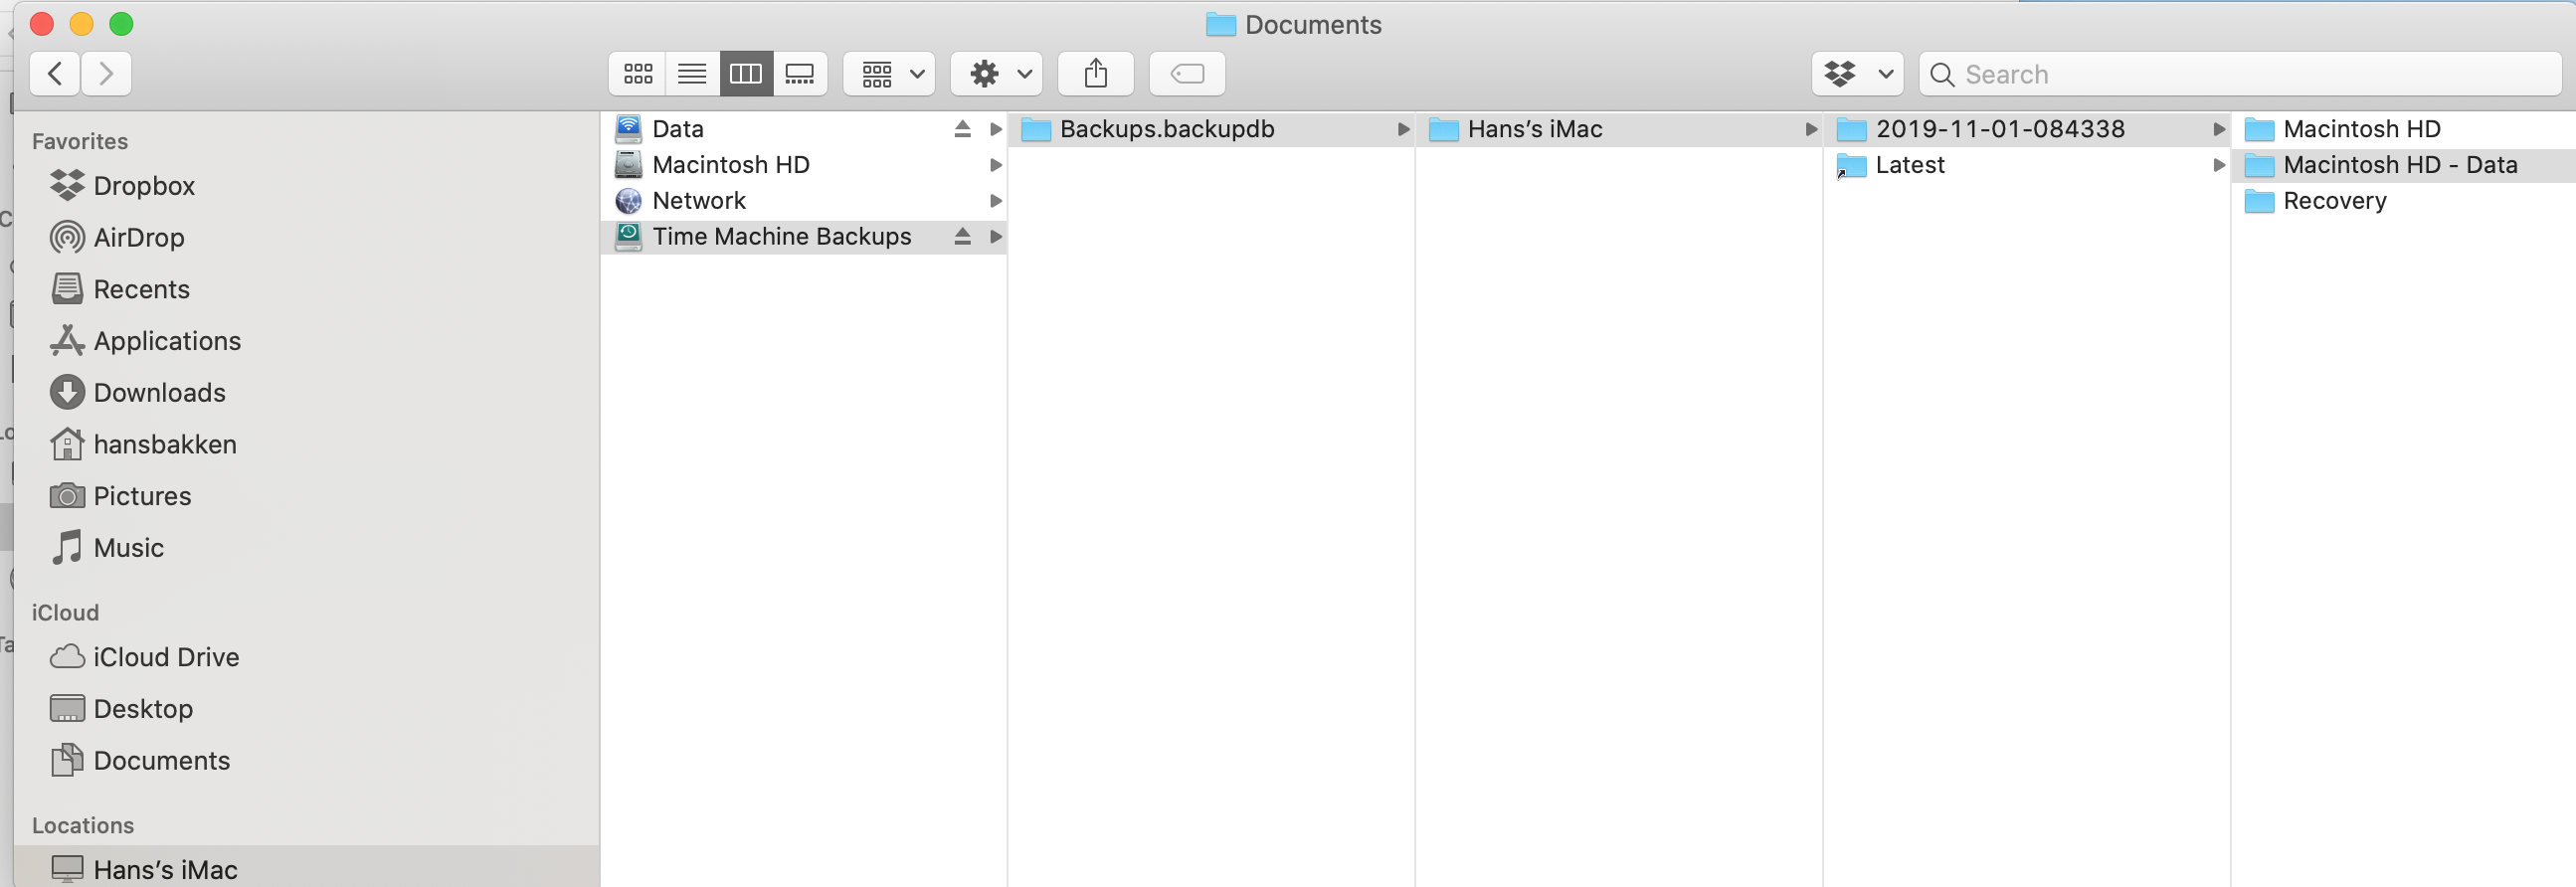The height and width of the screenshot is (887, 2576).
Task: Open the gear Action menu
Action: 996,74
